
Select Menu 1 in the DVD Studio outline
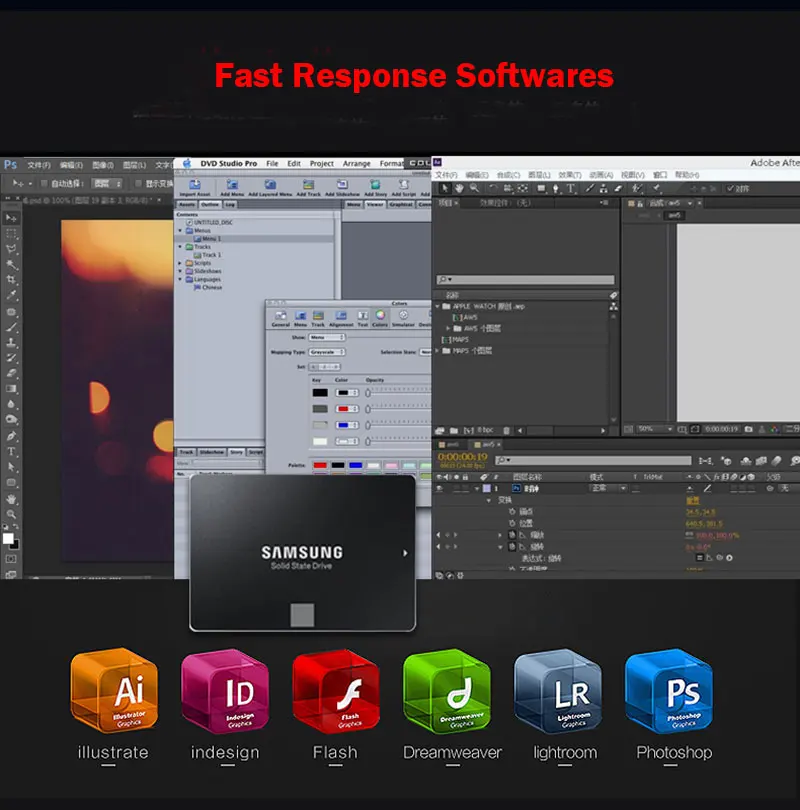[211, 239]
